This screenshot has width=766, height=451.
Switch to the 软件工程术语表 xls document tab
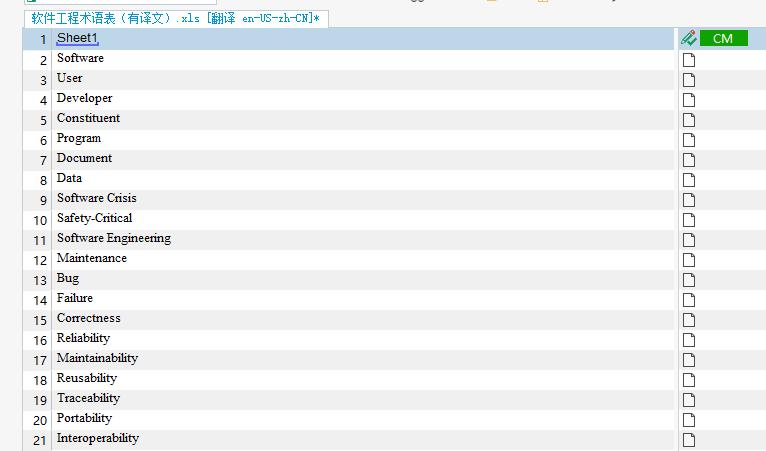(x=175, y=18)
